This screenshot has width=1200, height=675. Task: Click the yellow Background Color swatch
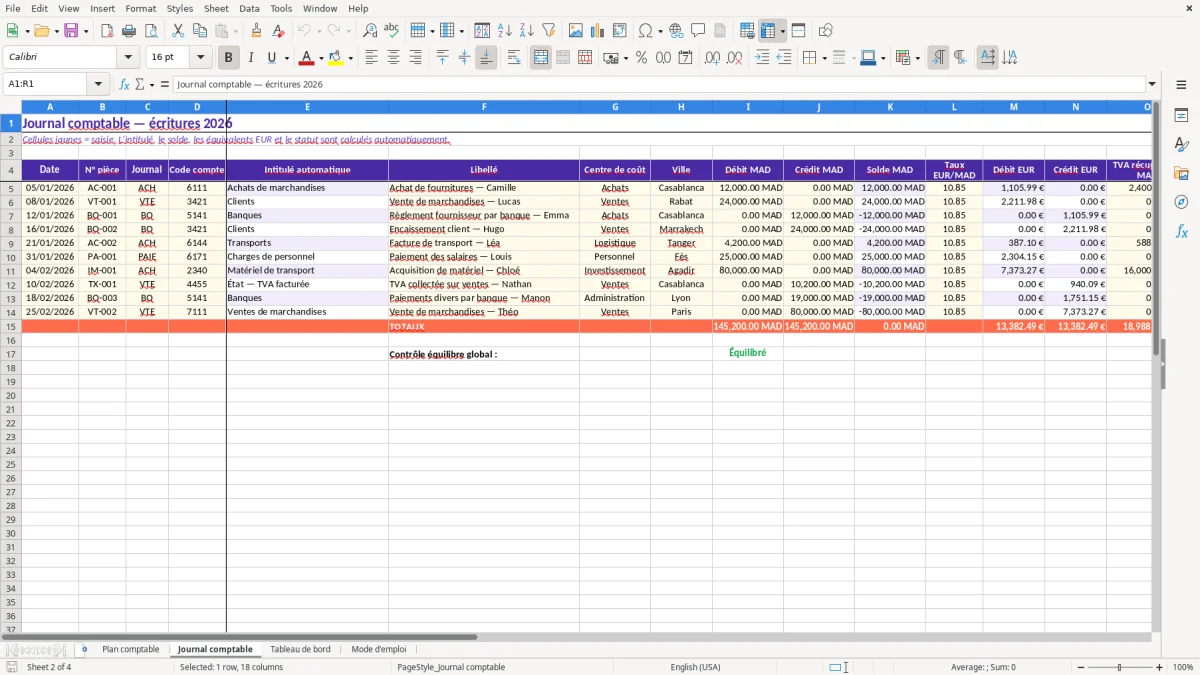click(336, 58)
